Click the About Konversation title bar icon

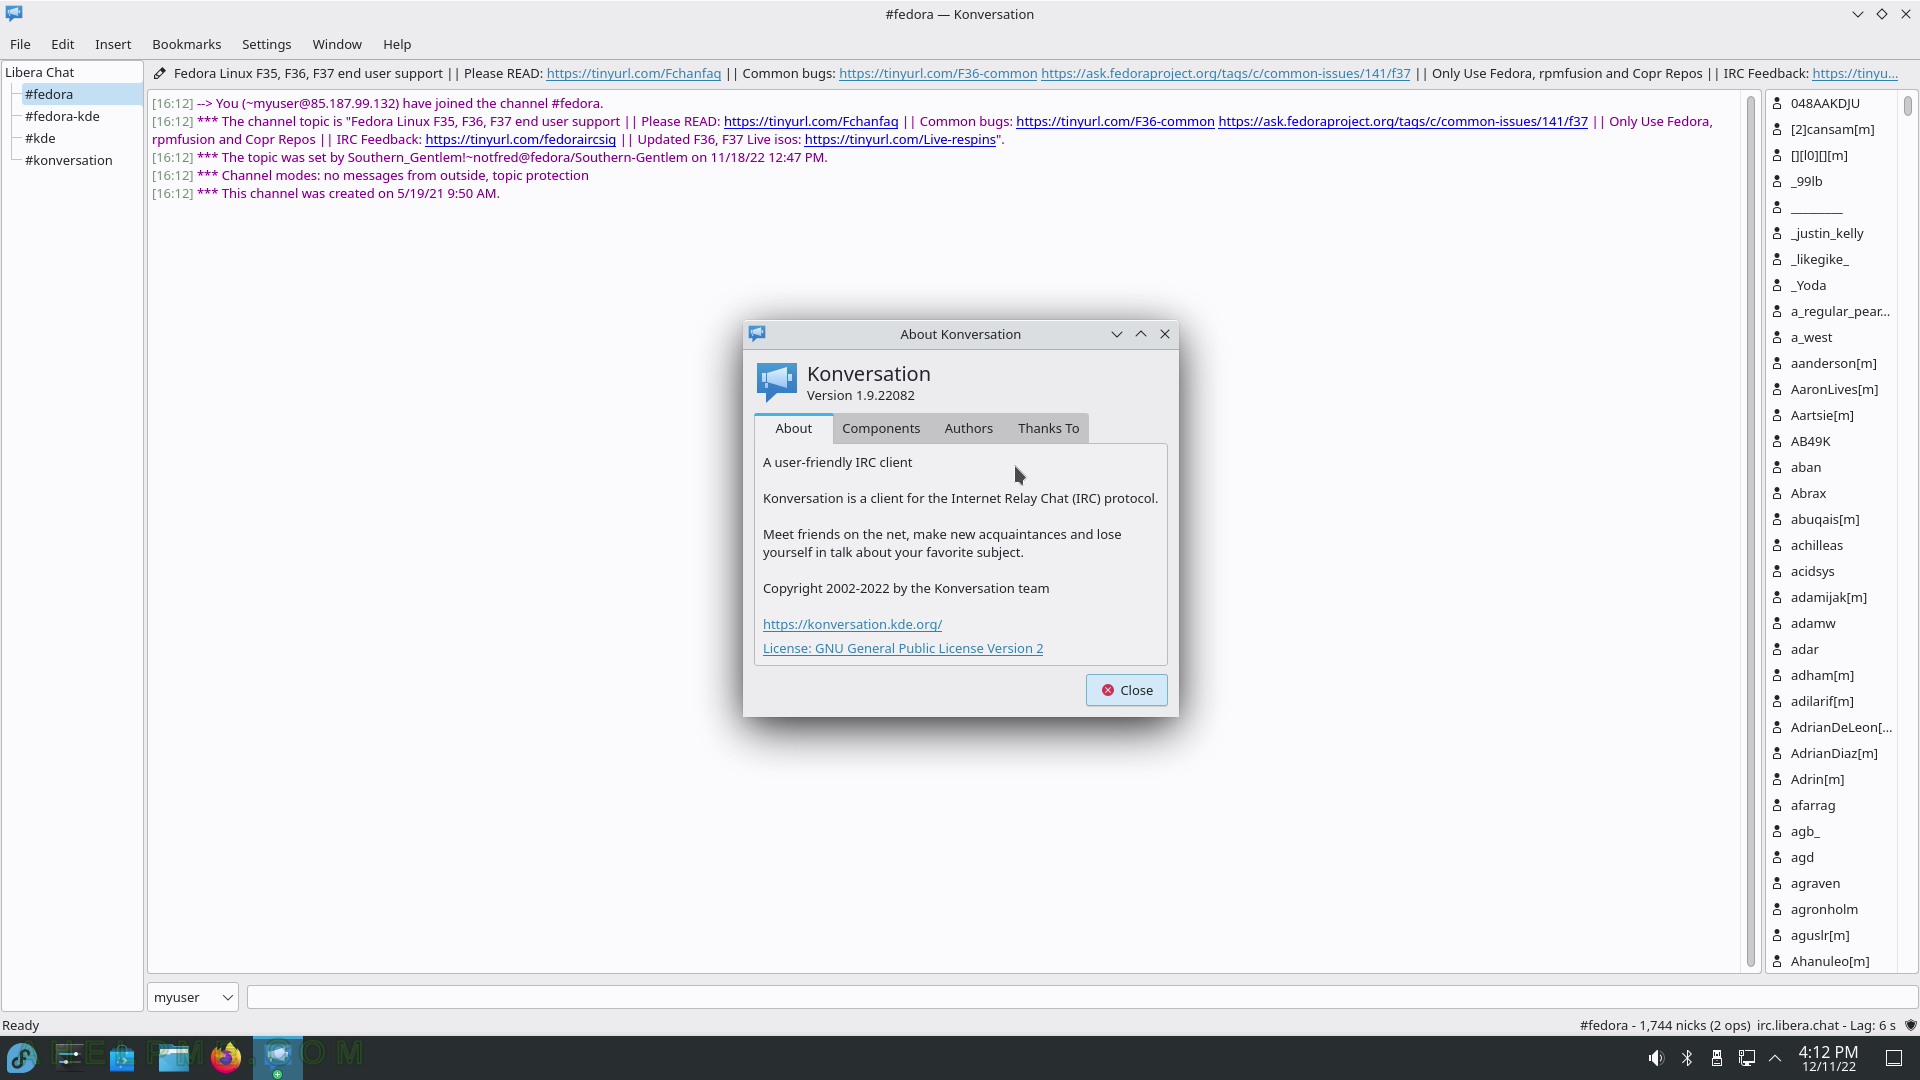tap(757, 334)
